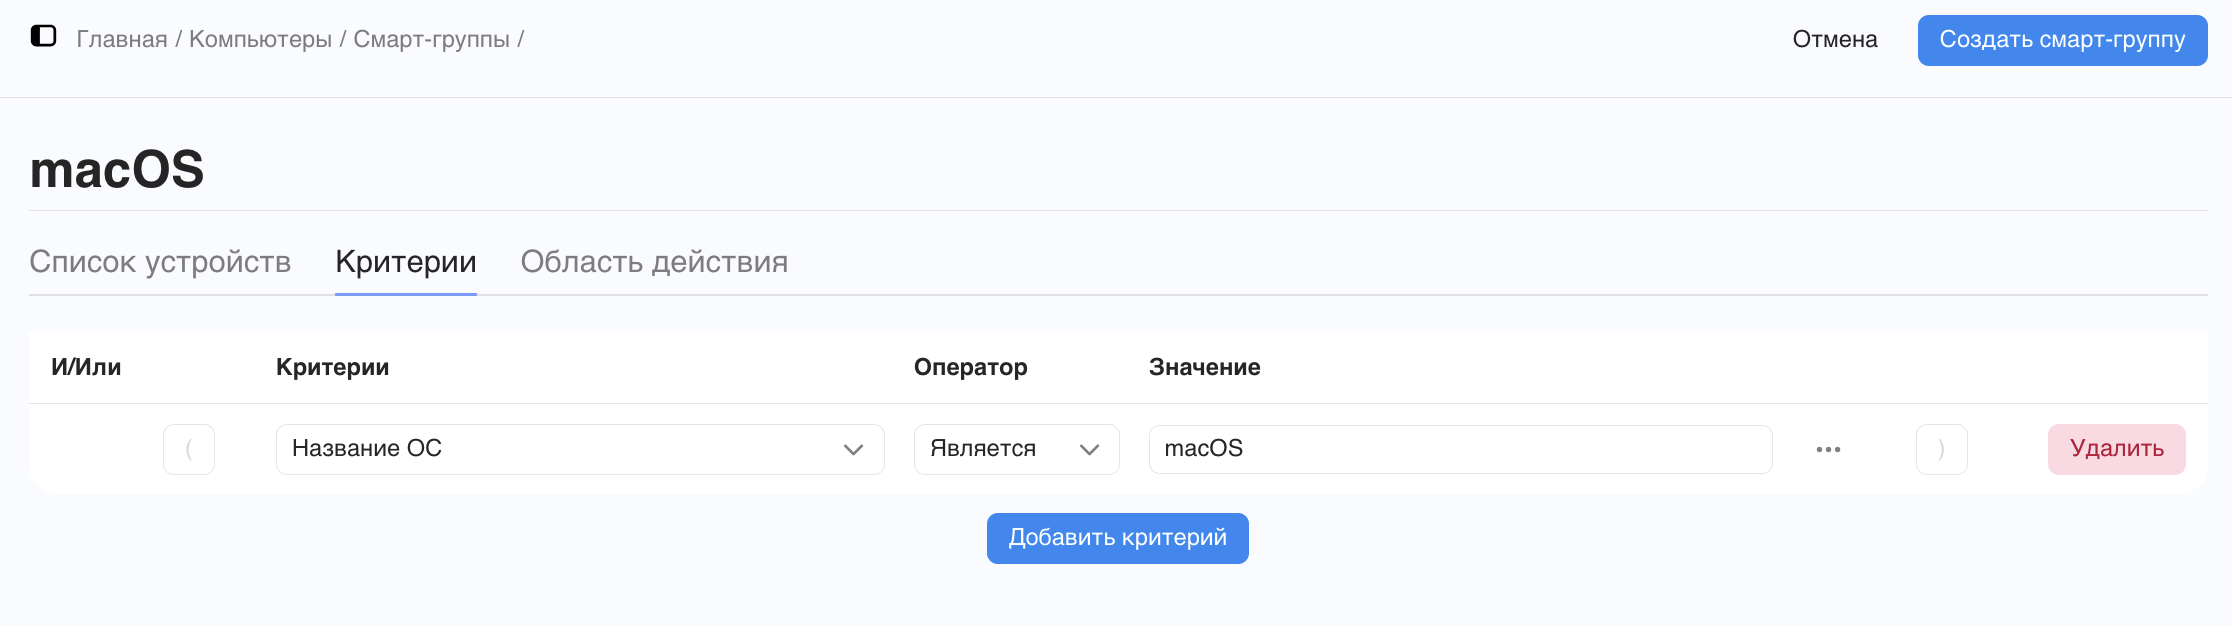Open the Является operator dropdown
Viewport: 2232px width, 626px height.
click(1016, 449)
